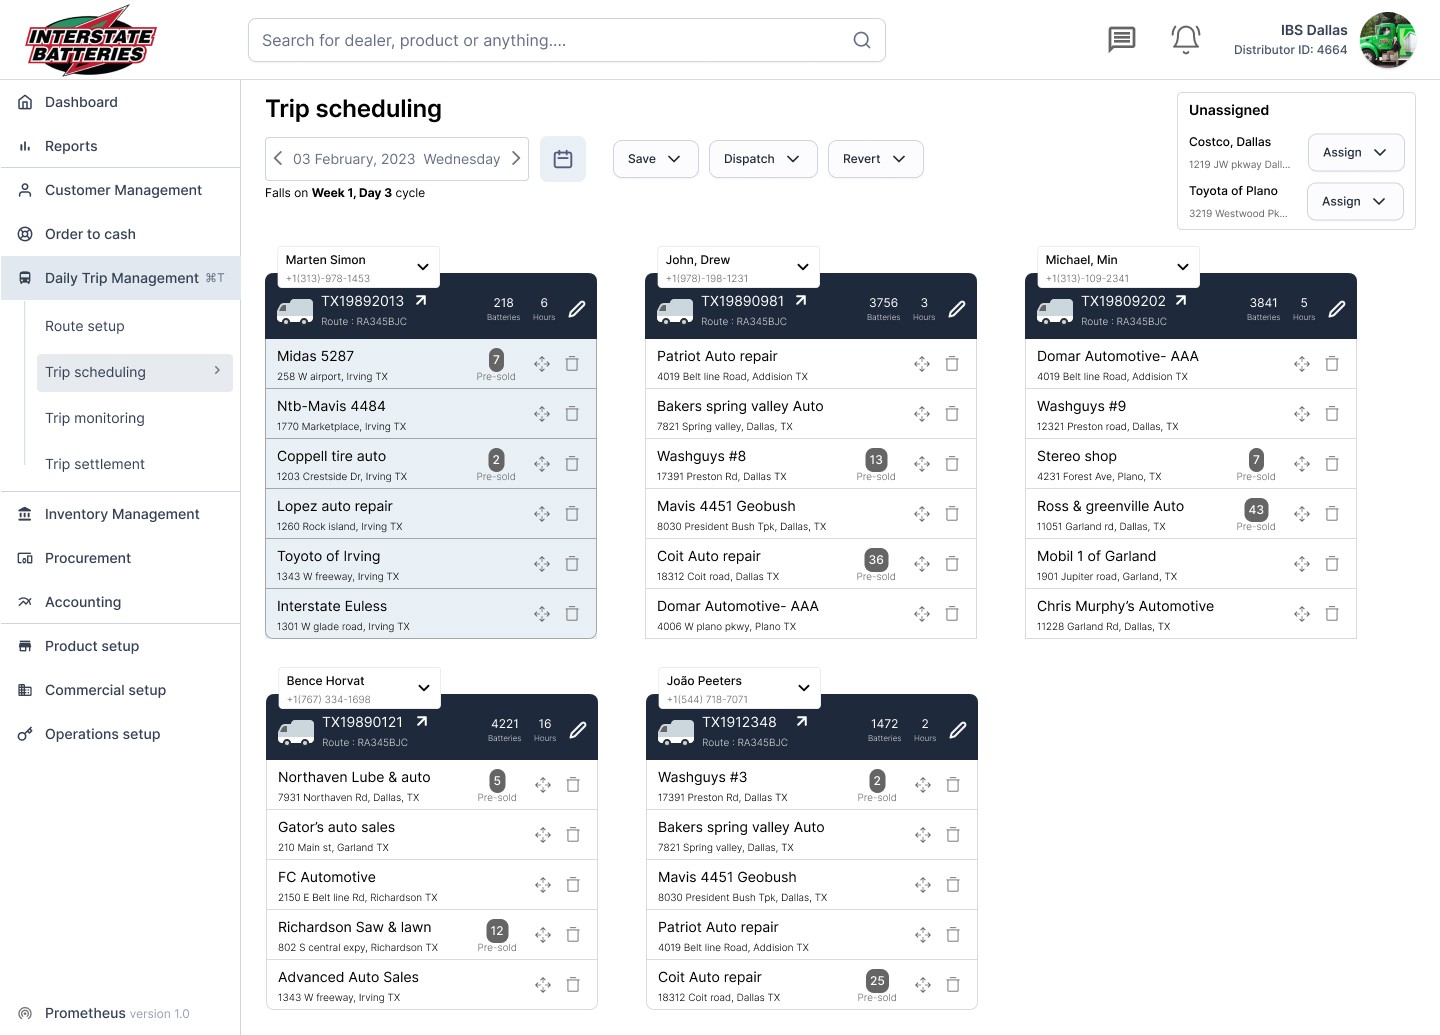The image size is (1440, 1035).
Task: Change driver Bence Horvat dropdown
Action: pos(360,688)
